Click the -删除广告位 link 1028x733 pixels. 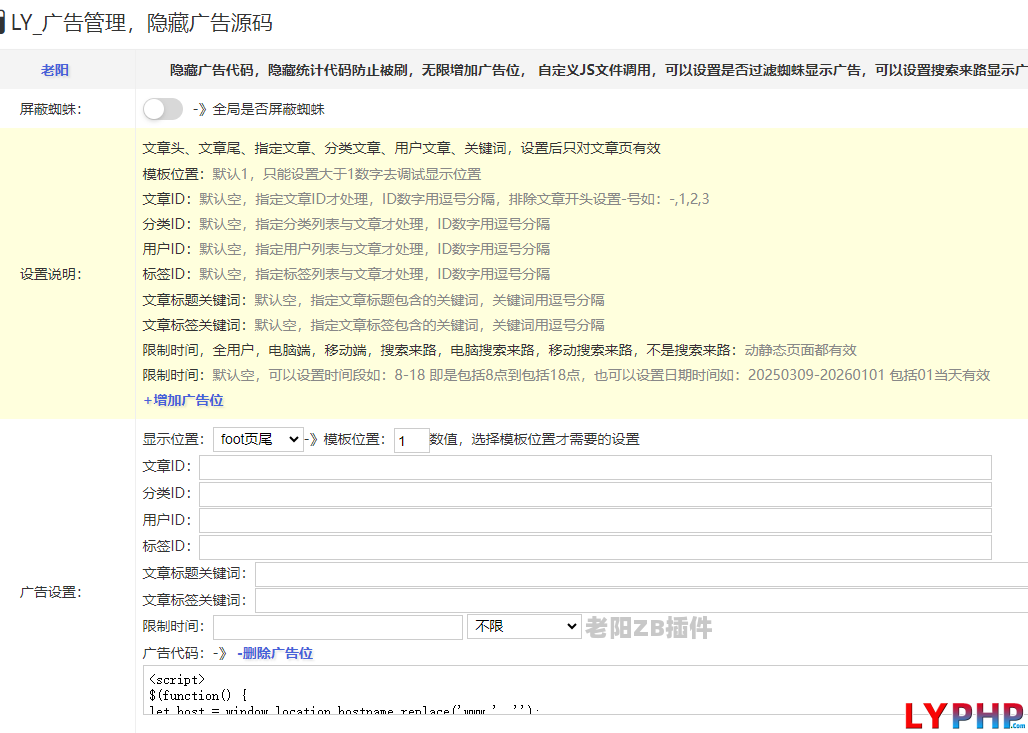(275, 653)
